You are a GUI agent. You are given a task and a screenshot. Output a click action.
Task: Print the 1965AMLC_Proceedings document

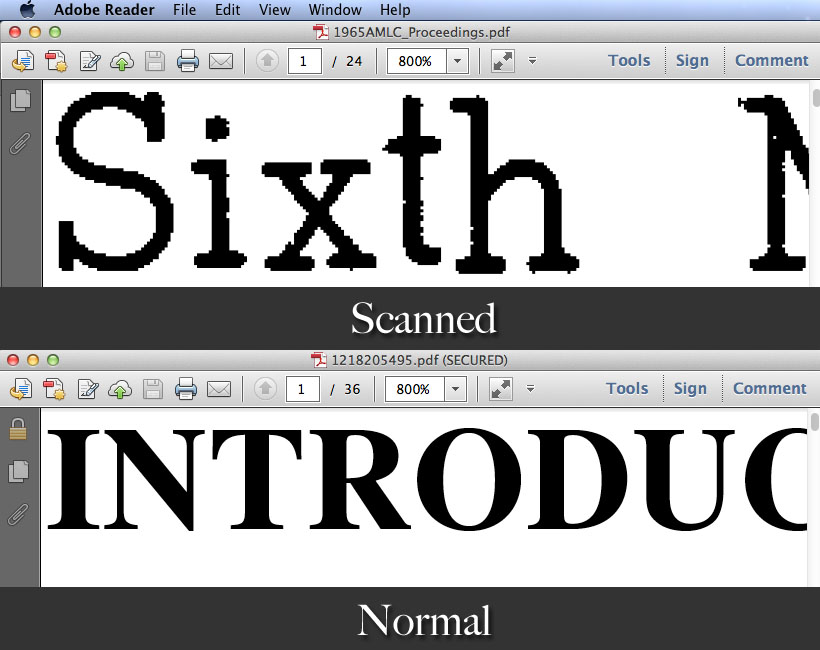188,61
